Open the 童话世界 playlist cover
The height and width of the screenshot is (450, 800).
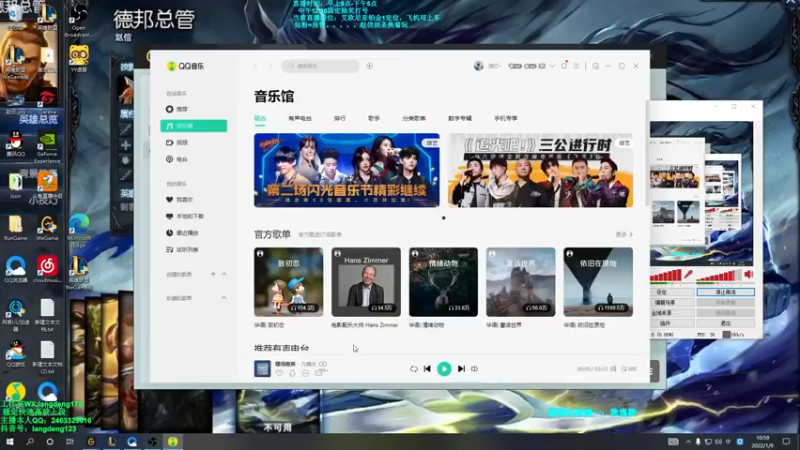click(521, 282)
